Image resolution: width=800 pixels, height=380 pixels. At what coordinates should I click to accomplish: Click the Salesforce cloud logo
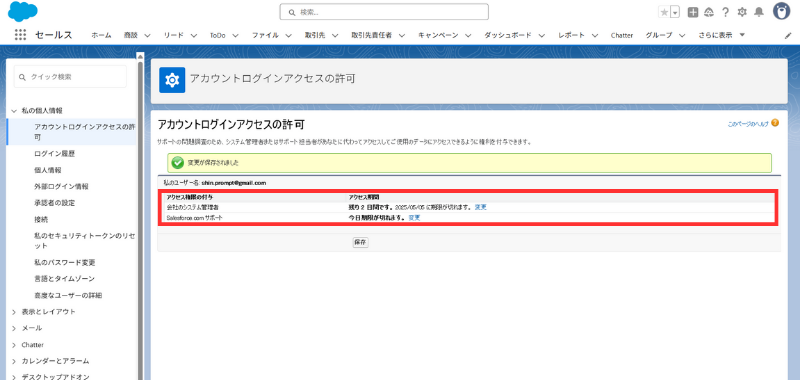(22, 11)
